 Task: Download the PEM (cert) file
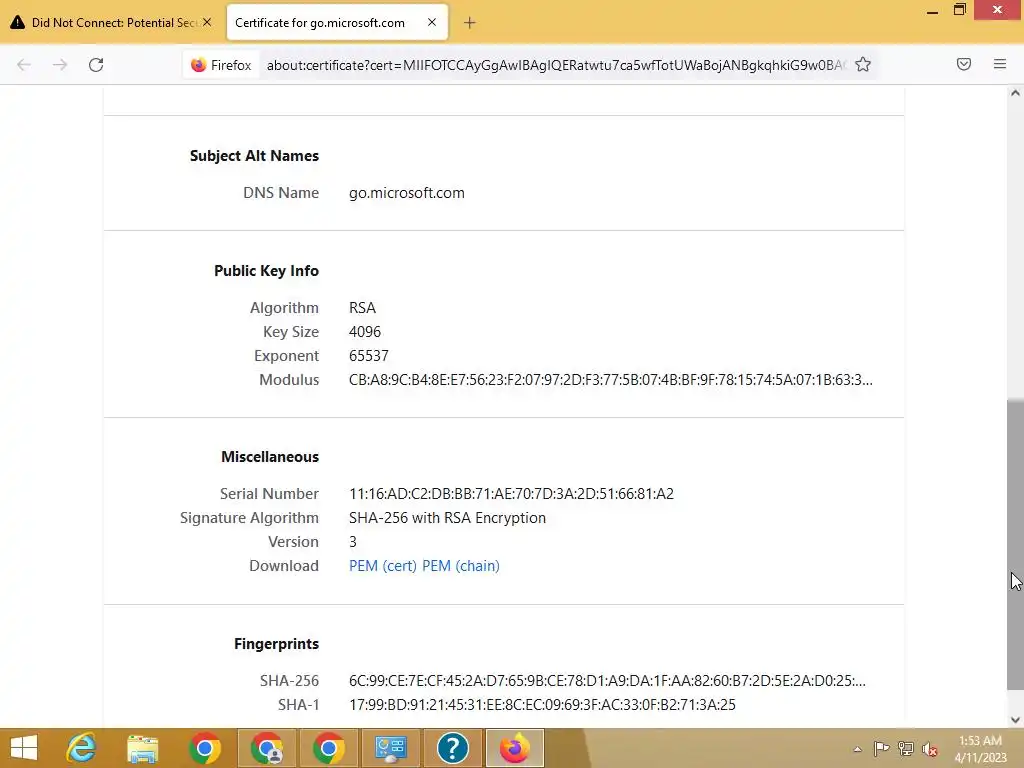(x=383, y=566)
